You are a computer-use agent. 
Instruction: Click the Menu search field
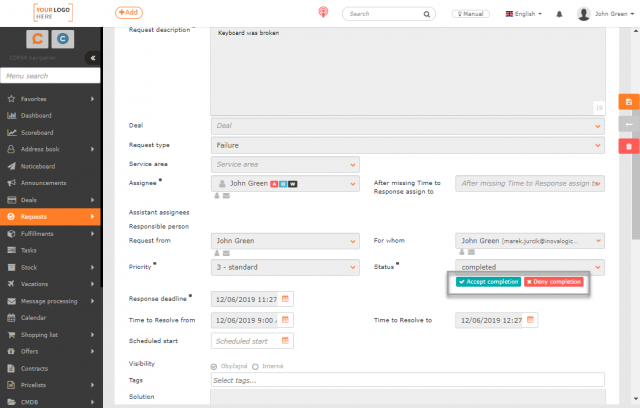point(50,75)
